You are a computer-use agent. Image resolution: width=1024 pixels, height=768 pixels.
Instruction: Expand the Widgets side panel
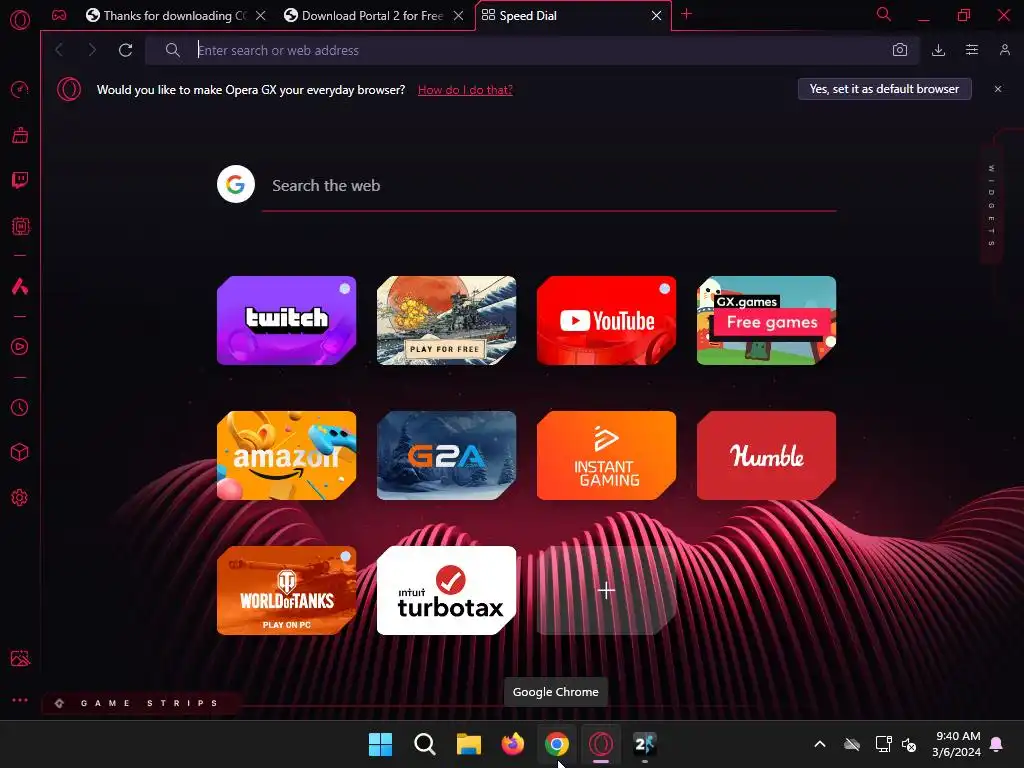pos(992,205)
